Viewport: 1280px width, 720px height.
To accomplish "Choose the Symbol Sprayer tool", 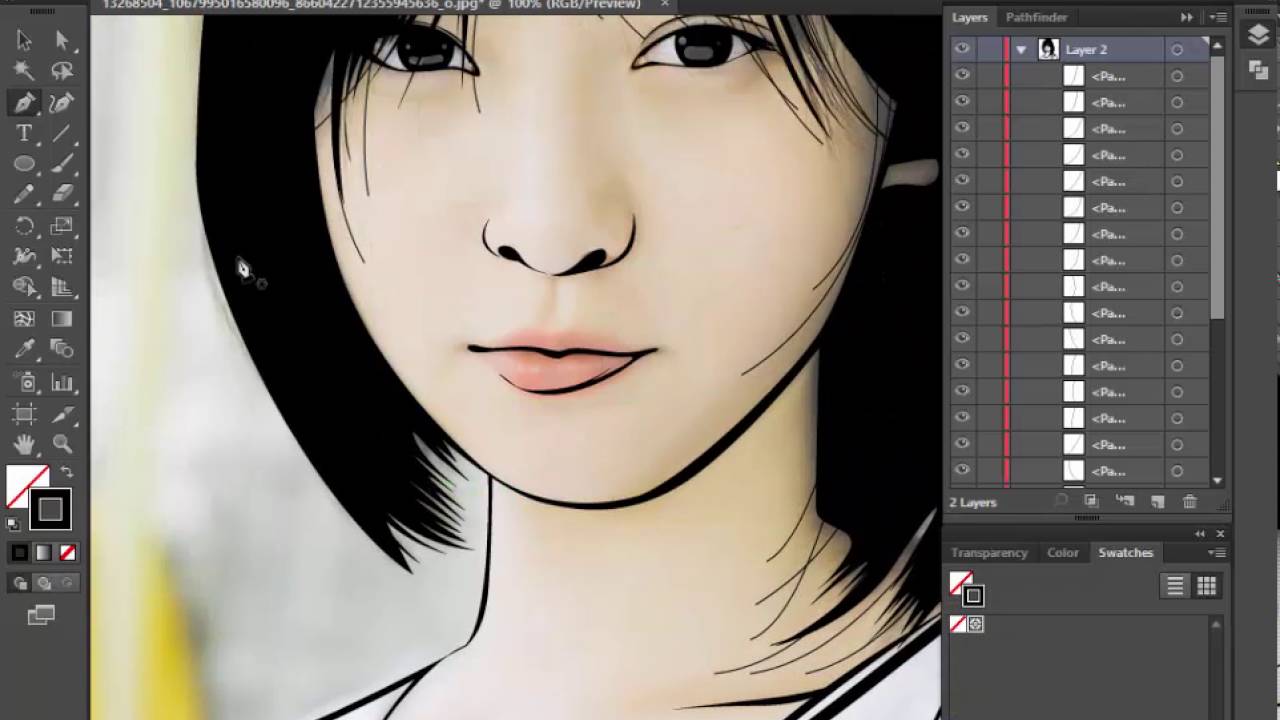I will [24, 382].
